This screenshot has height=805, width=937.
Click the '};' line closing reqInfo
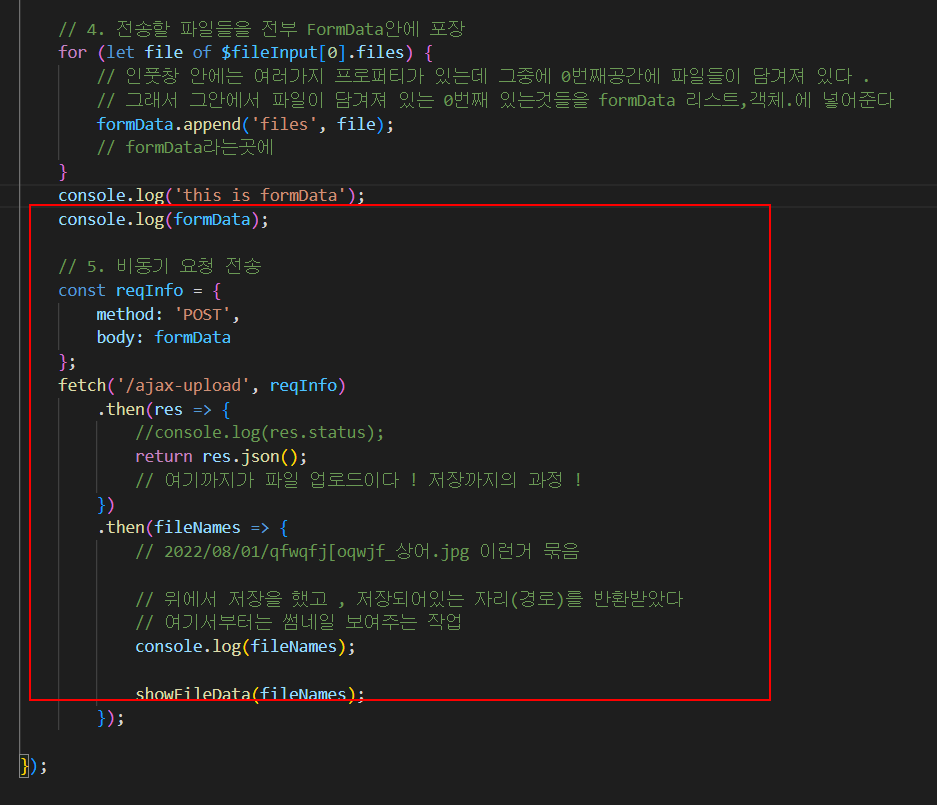67,362
